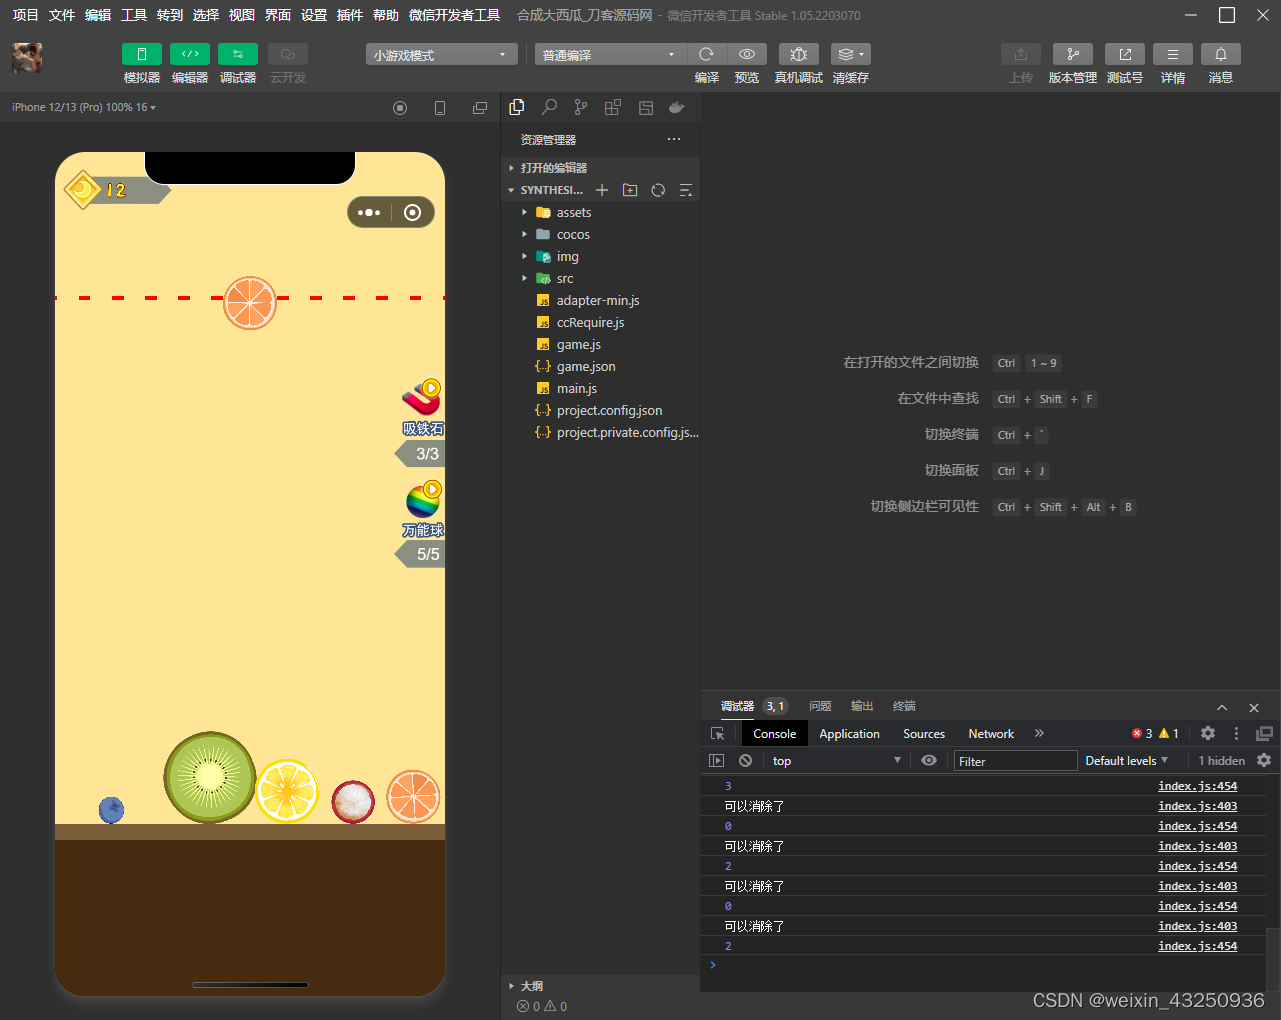Click the simulator stop/record circle icon
Viewport: 1281px width, 1020px height.
pyautogui.click(x=400, y=108)
